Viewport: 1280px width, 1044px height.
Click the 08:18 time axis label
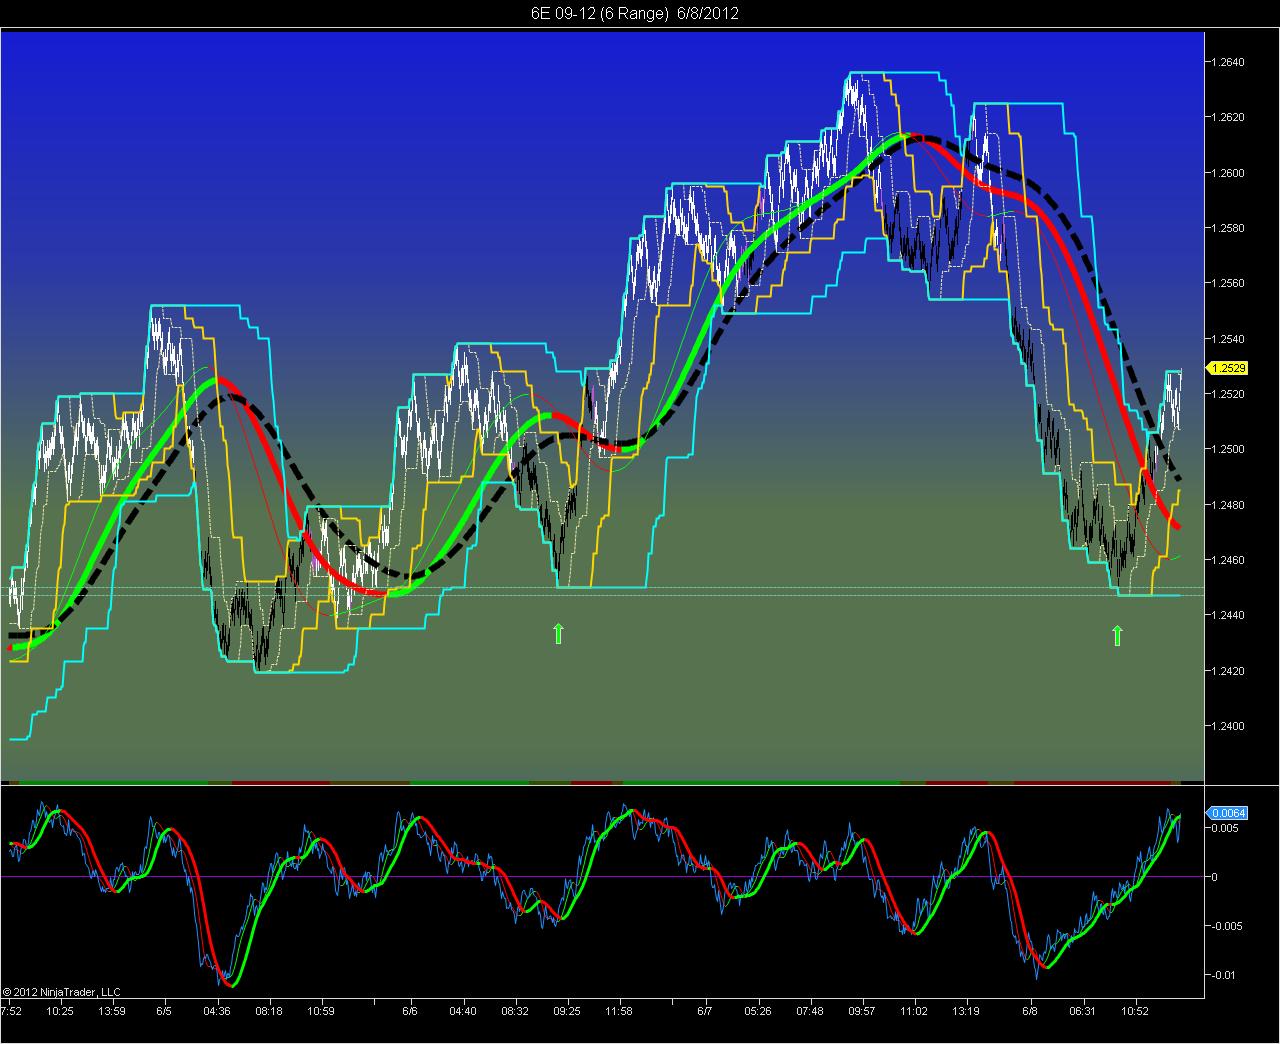tap(269, 1011)
